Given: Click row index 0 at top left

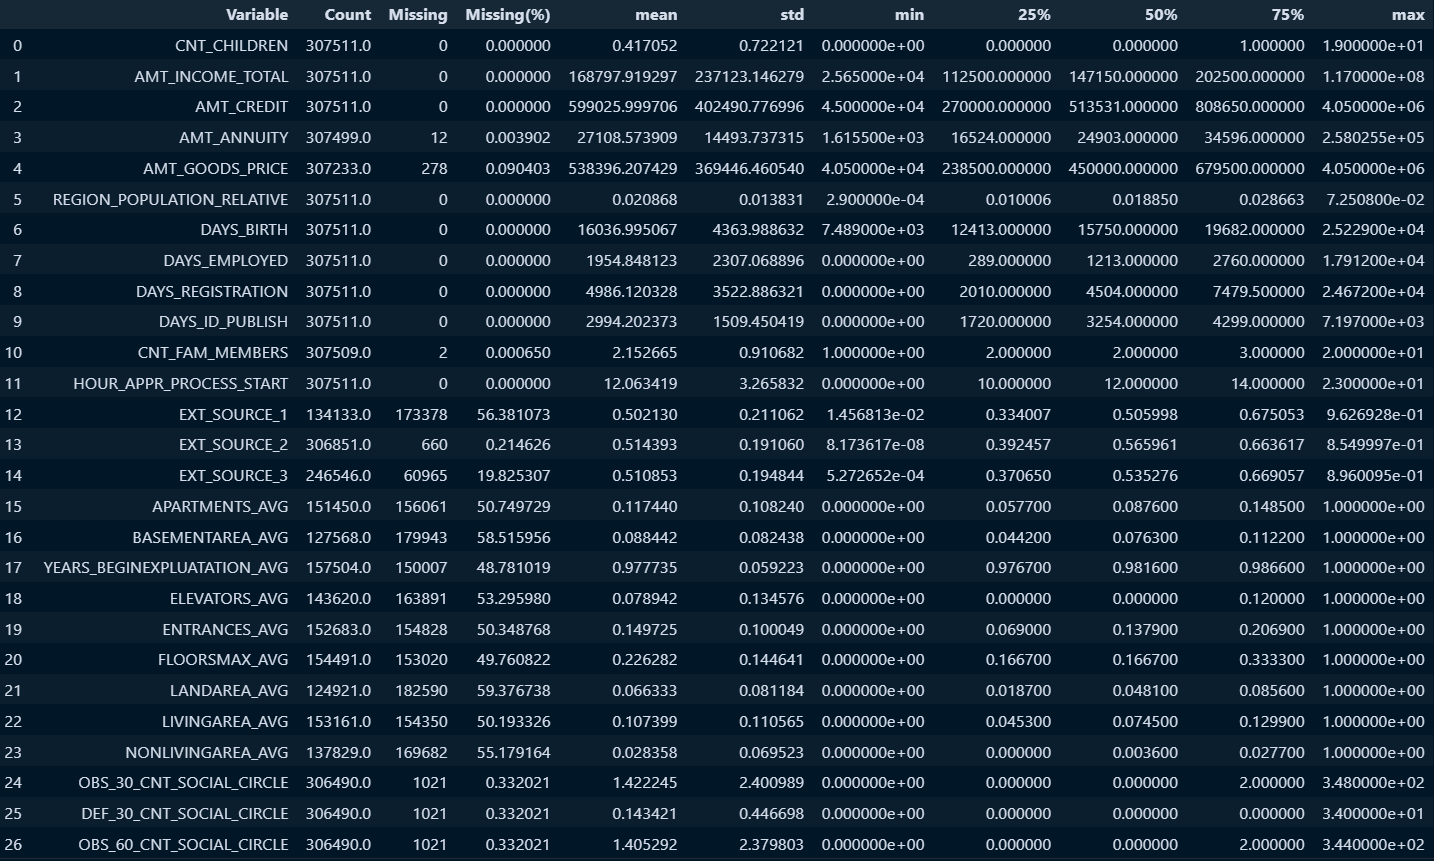Looking at the screenshot, I should click(17, 46).
